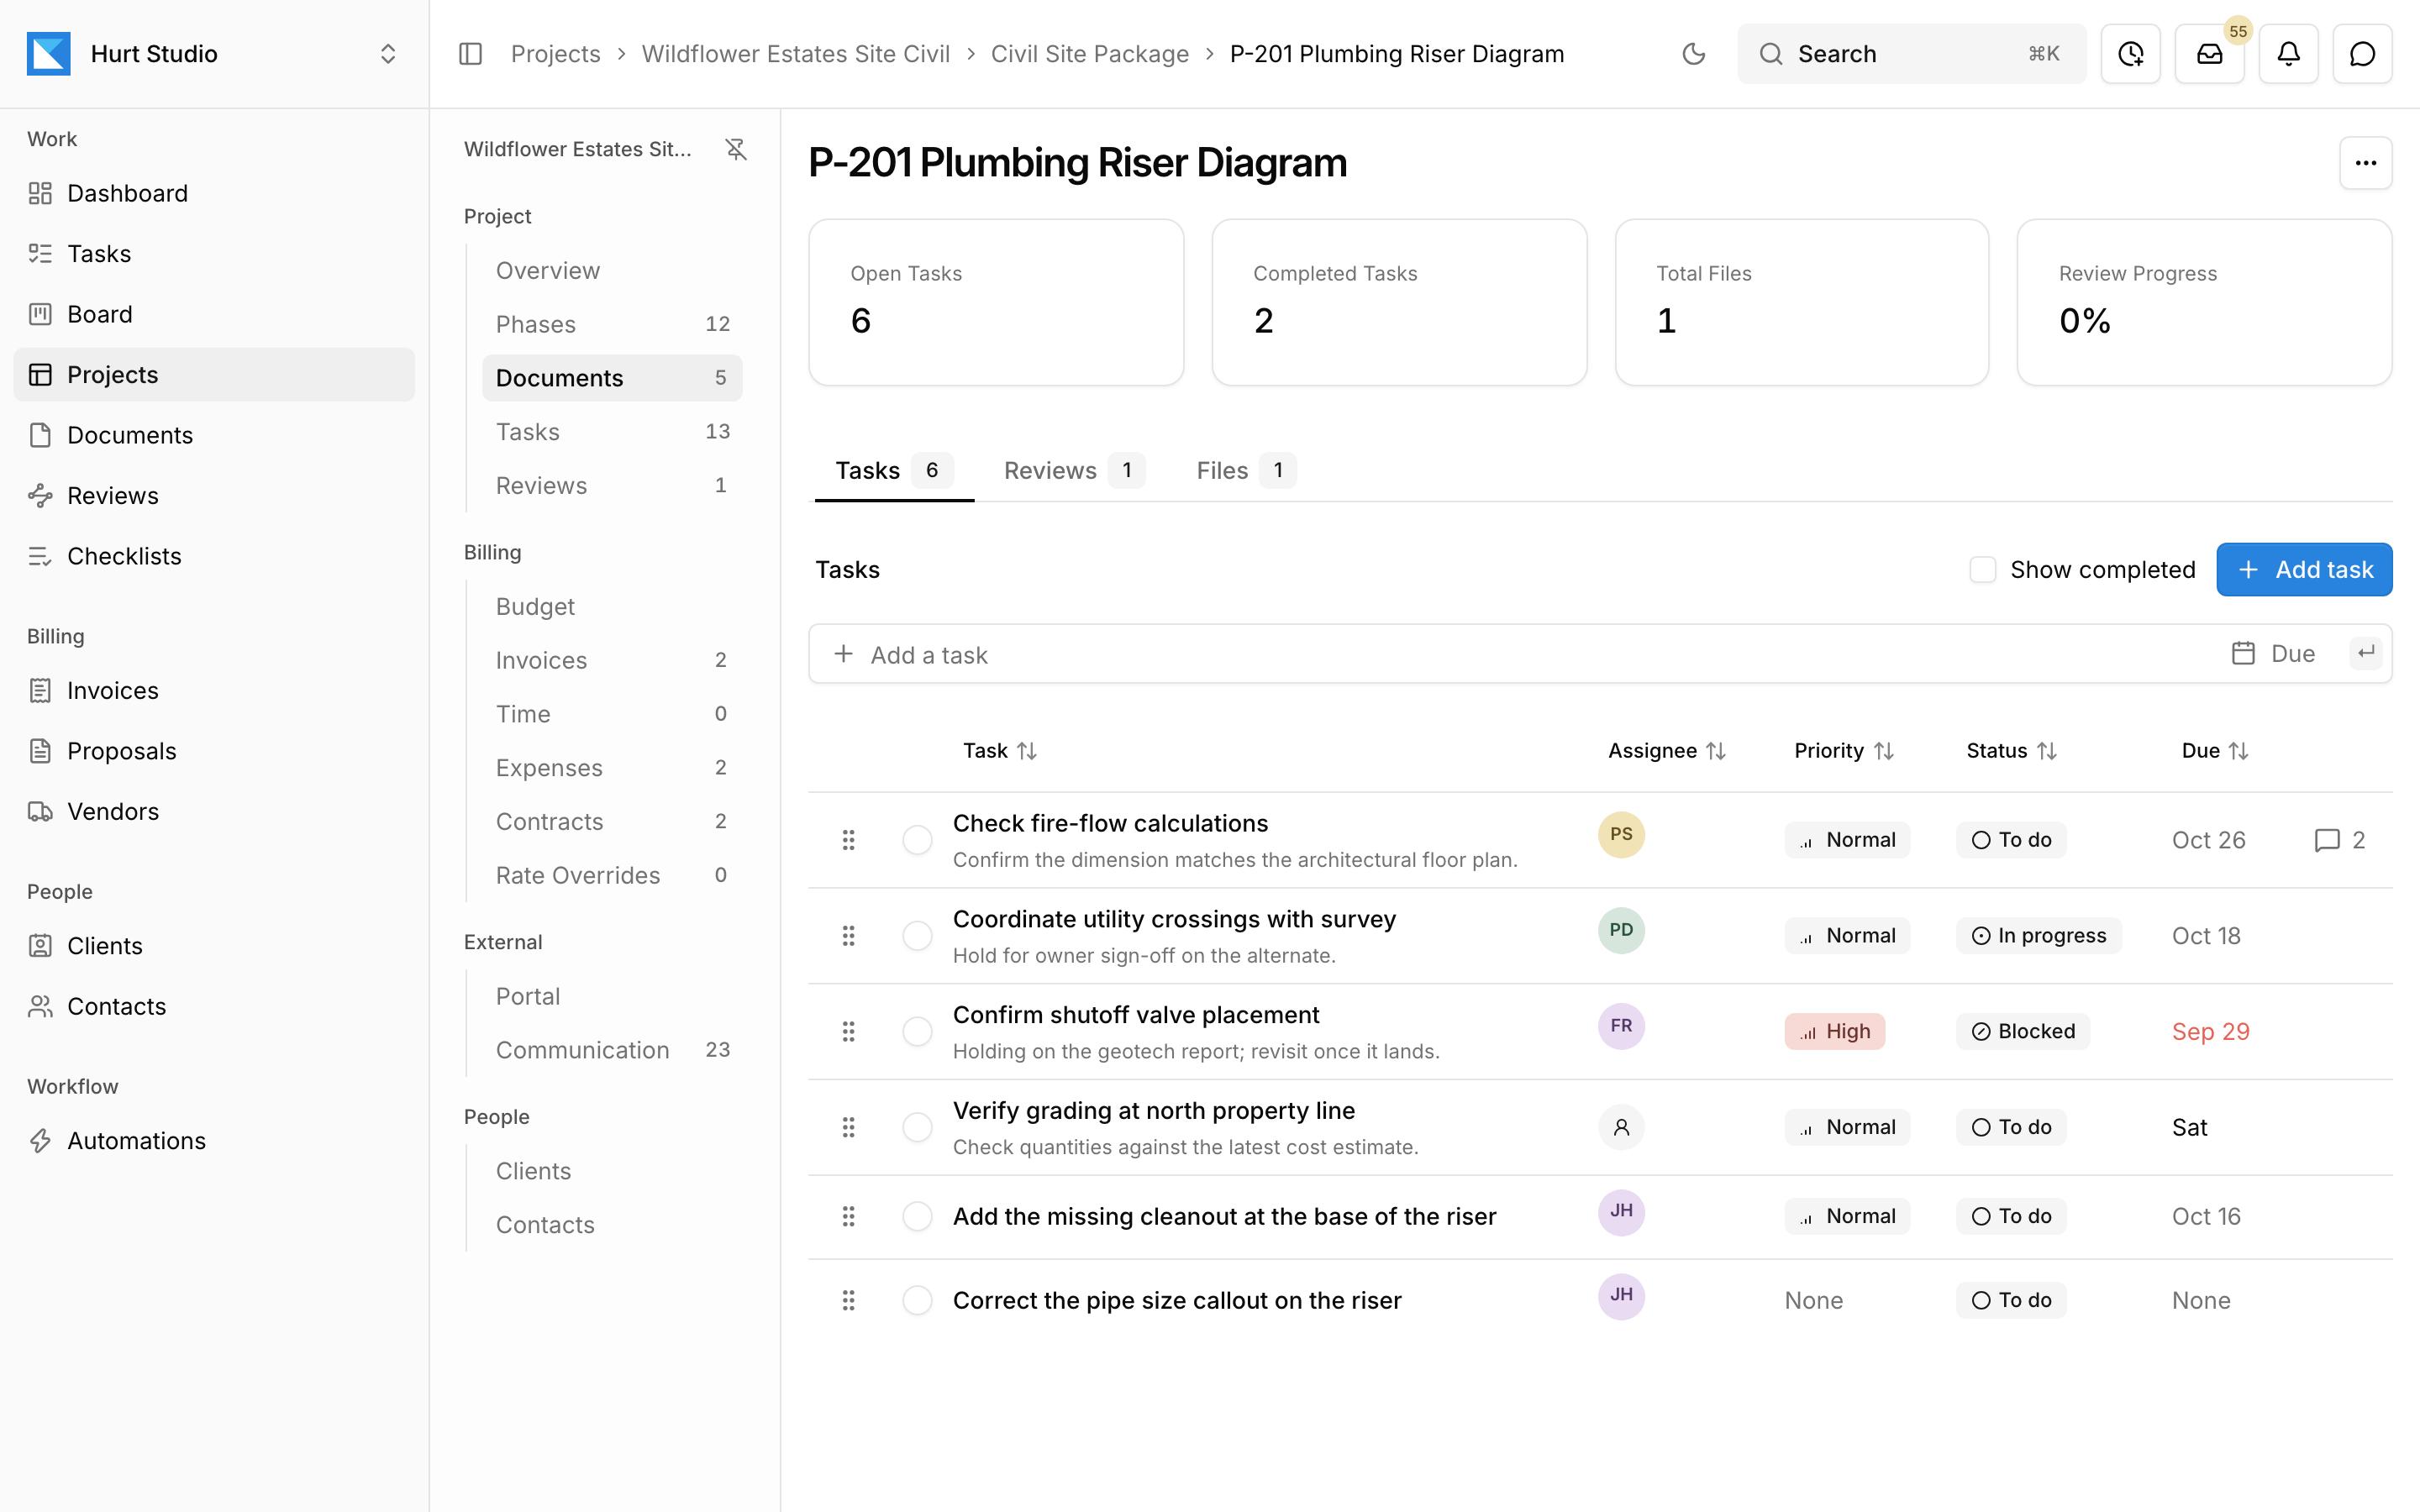Viewport: 2420px width, 1512px height.
Task: Open comments on Check fire-flow calculations
Action: (x=2339, y=840)
